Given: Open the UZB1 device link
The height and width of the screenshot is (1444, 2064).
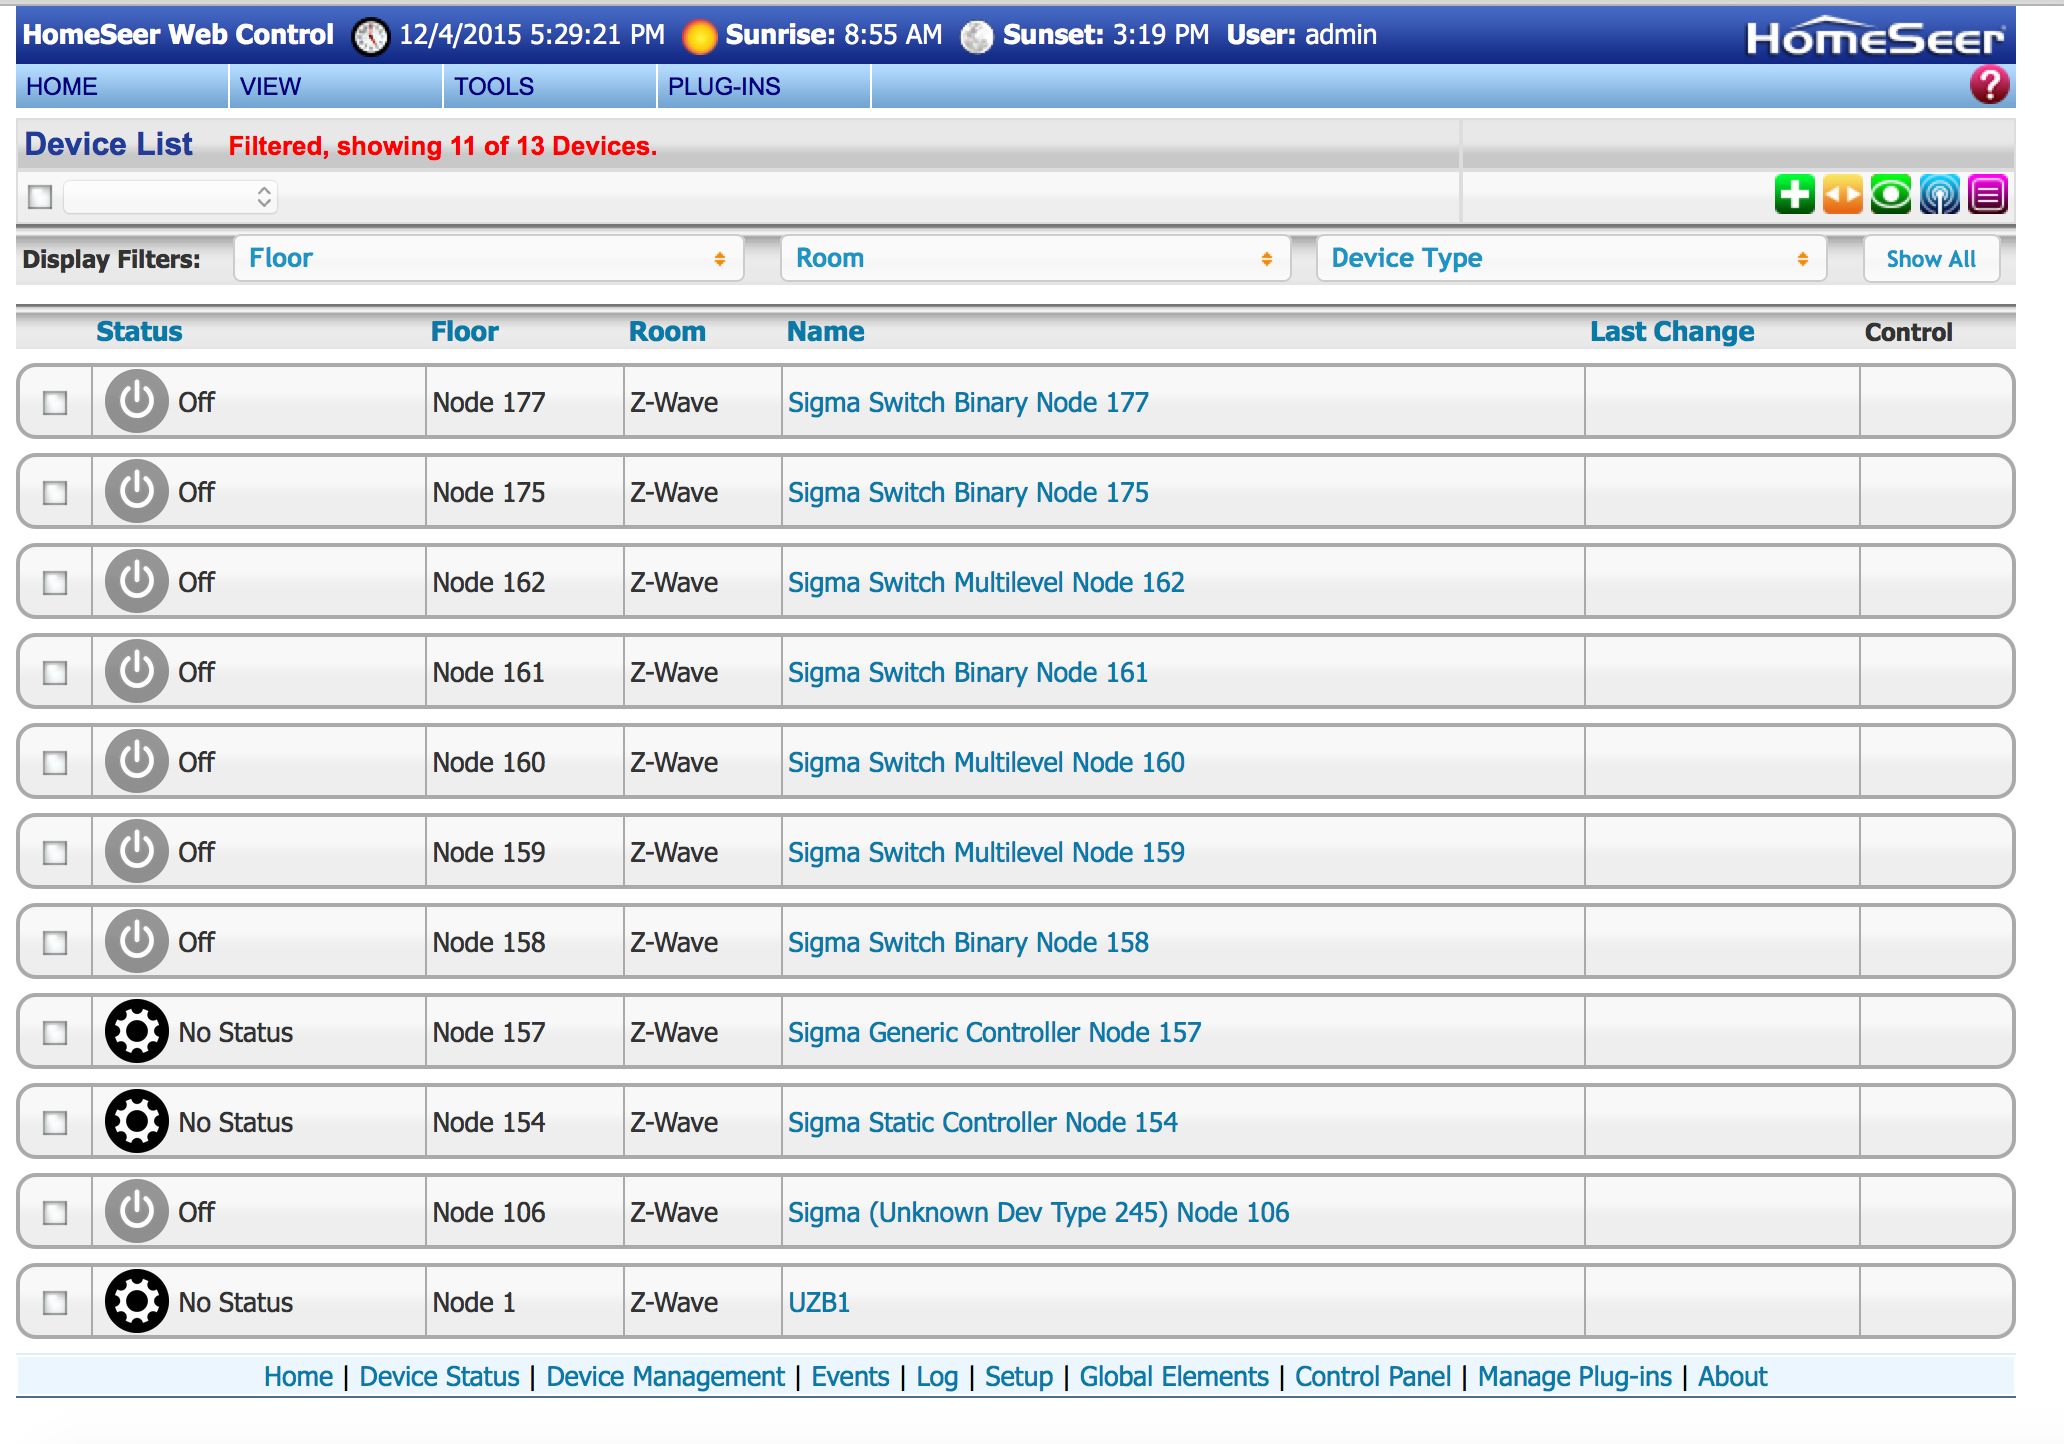Looking at the screenshot, I should click(819, 1302).
